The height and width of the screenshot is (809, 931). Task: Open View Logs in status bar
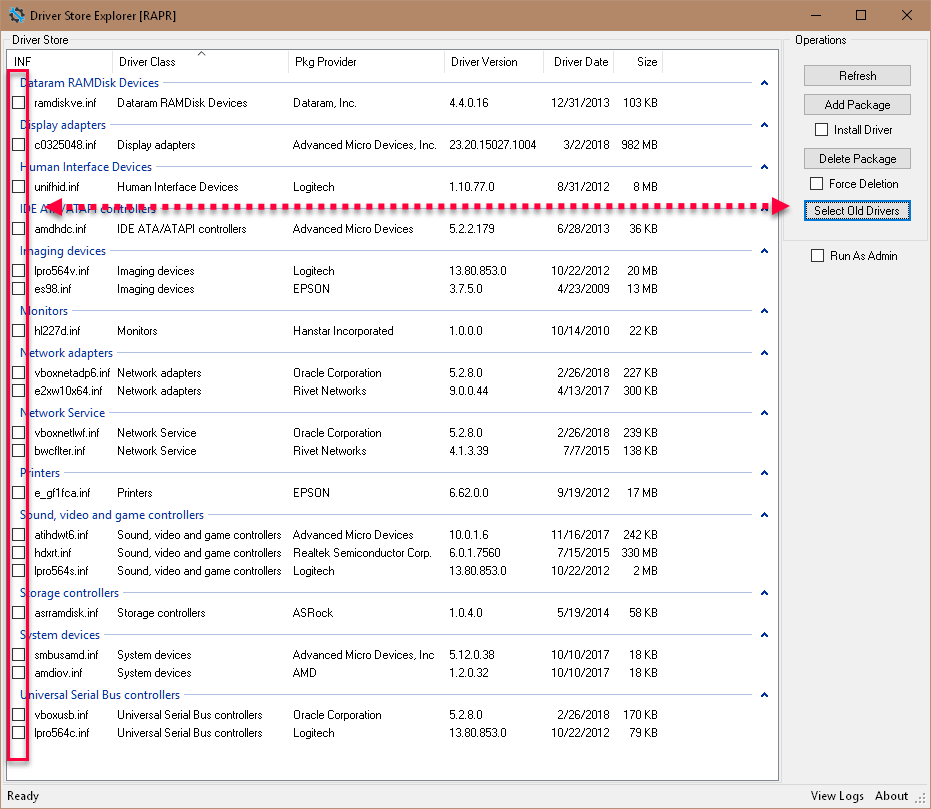coord(837,796)
